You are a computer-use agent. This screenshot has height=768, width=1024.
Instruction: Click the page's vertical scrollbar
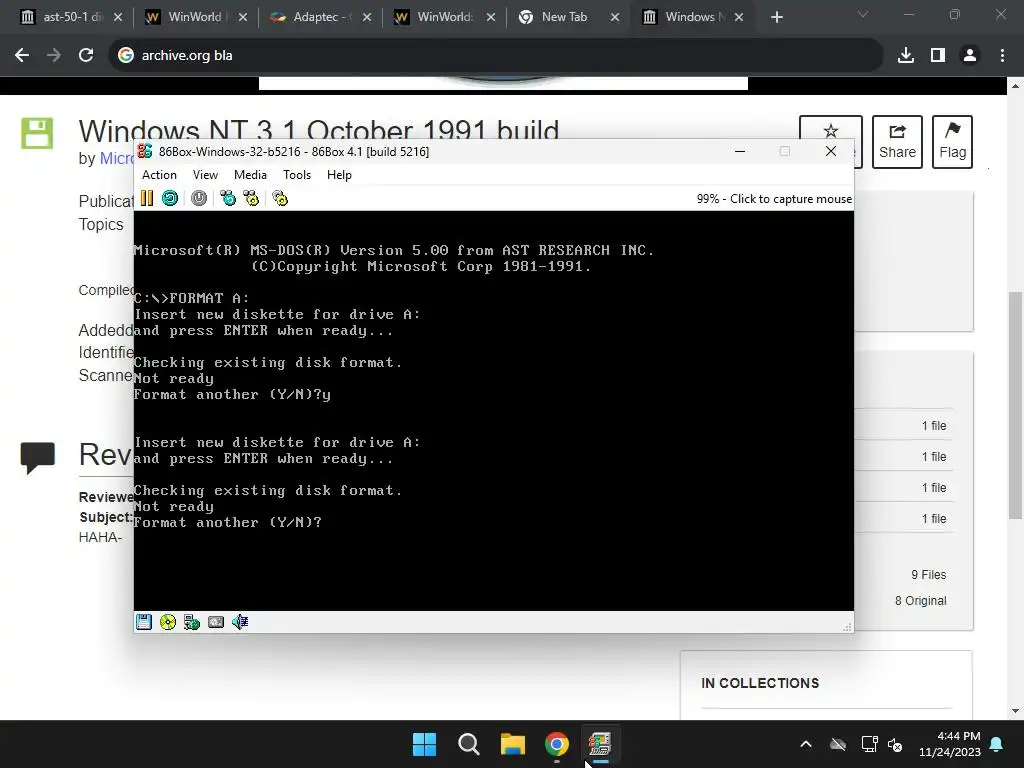click(x=1015, y=405)
